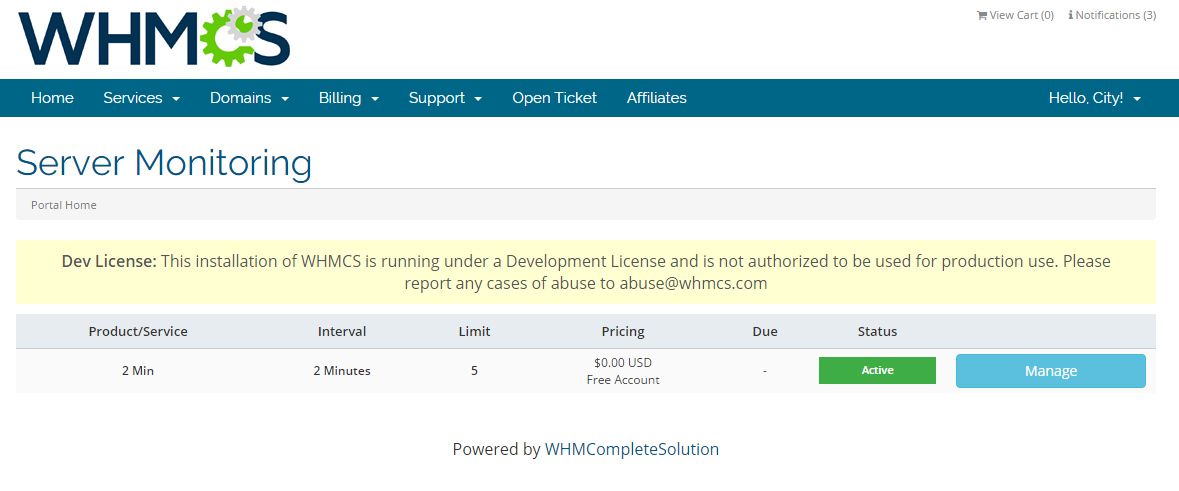Click the Pricing column header
This screenshot has width=1179, height=491.
pos(623,331)
